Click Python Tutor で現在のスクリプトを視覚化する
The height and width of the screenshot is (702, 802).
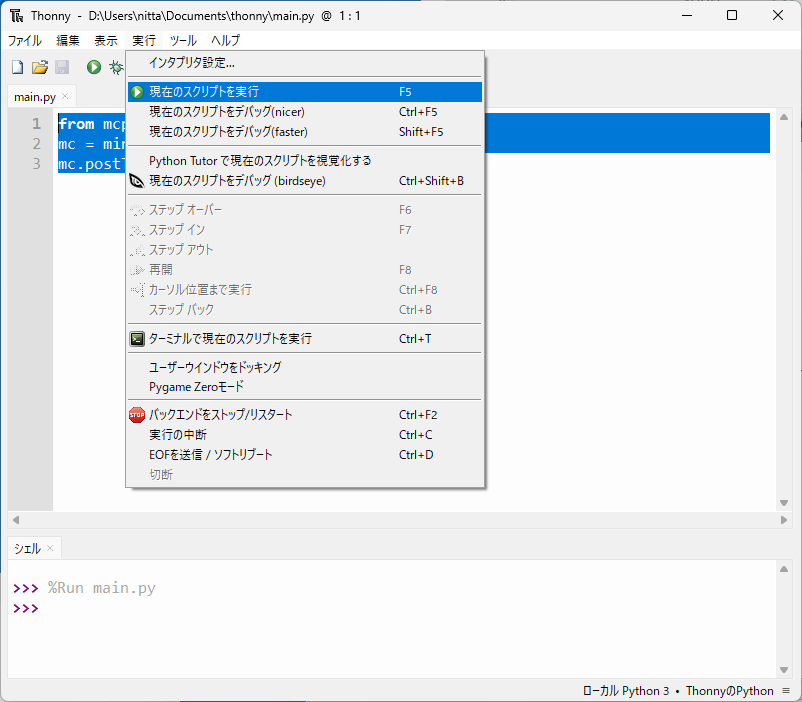tap(260, 161)
